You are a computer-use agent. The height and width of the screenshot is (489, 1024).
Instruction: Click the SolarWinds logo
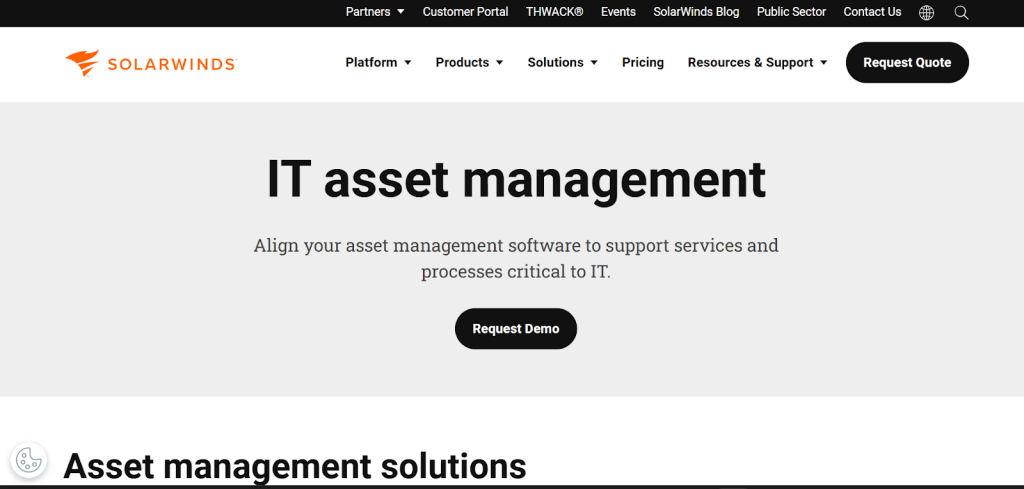(x=150, y=63)
